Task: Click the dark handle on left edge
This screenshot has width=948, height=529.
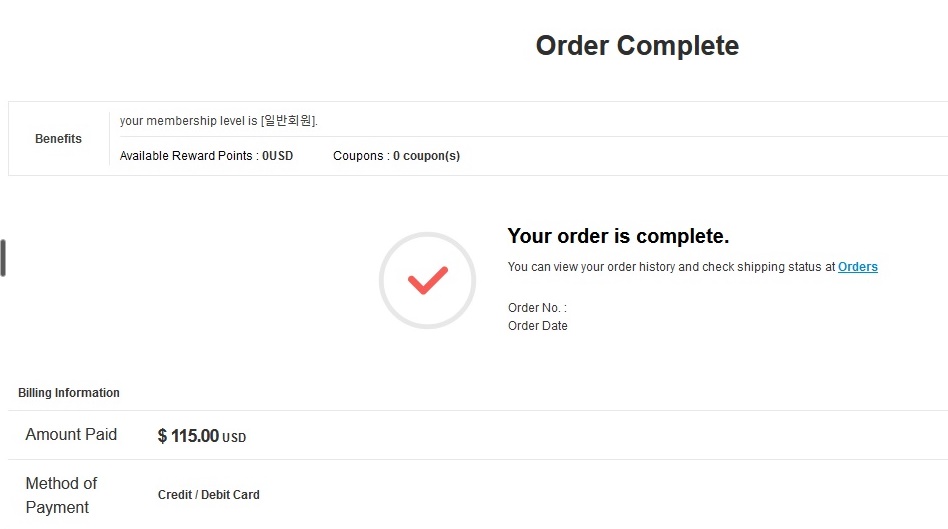Action: click(3, 258)
